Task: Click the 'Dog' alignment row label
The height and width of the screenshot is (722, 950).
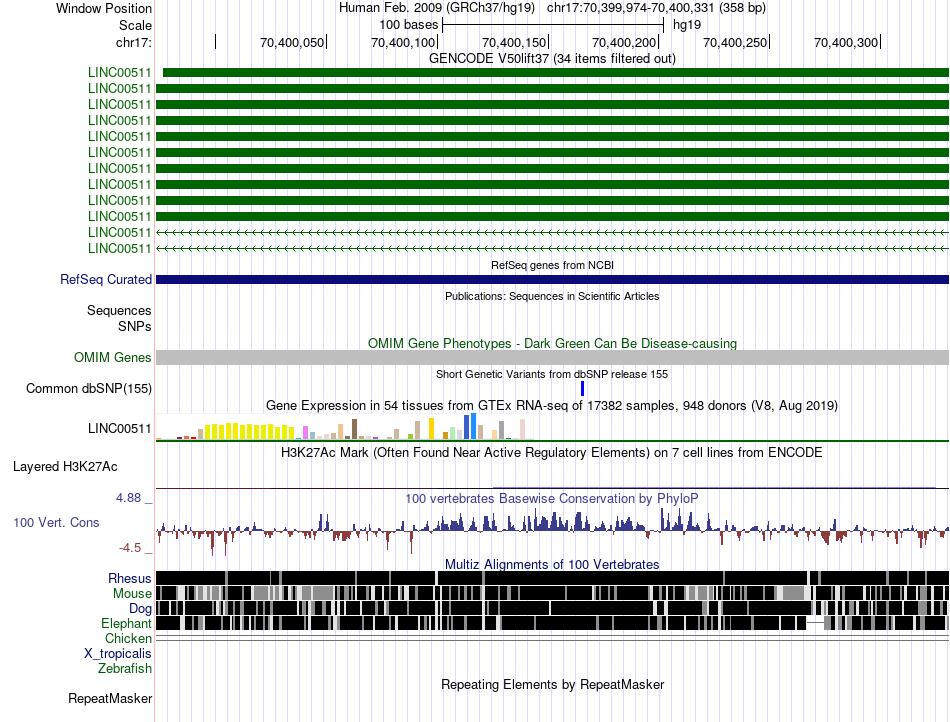Action: point(140,609)
